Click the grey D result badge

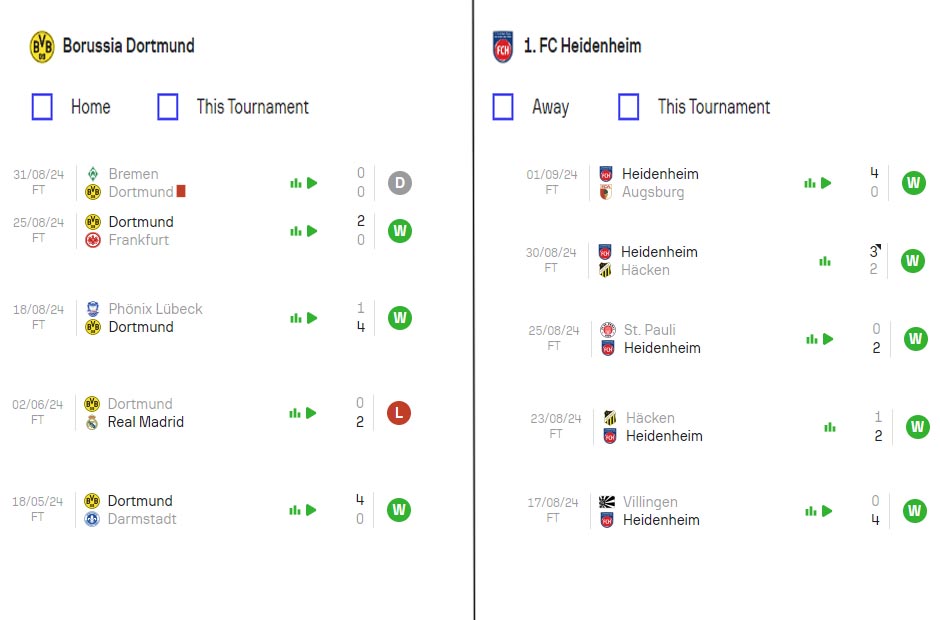pos(400,183)
